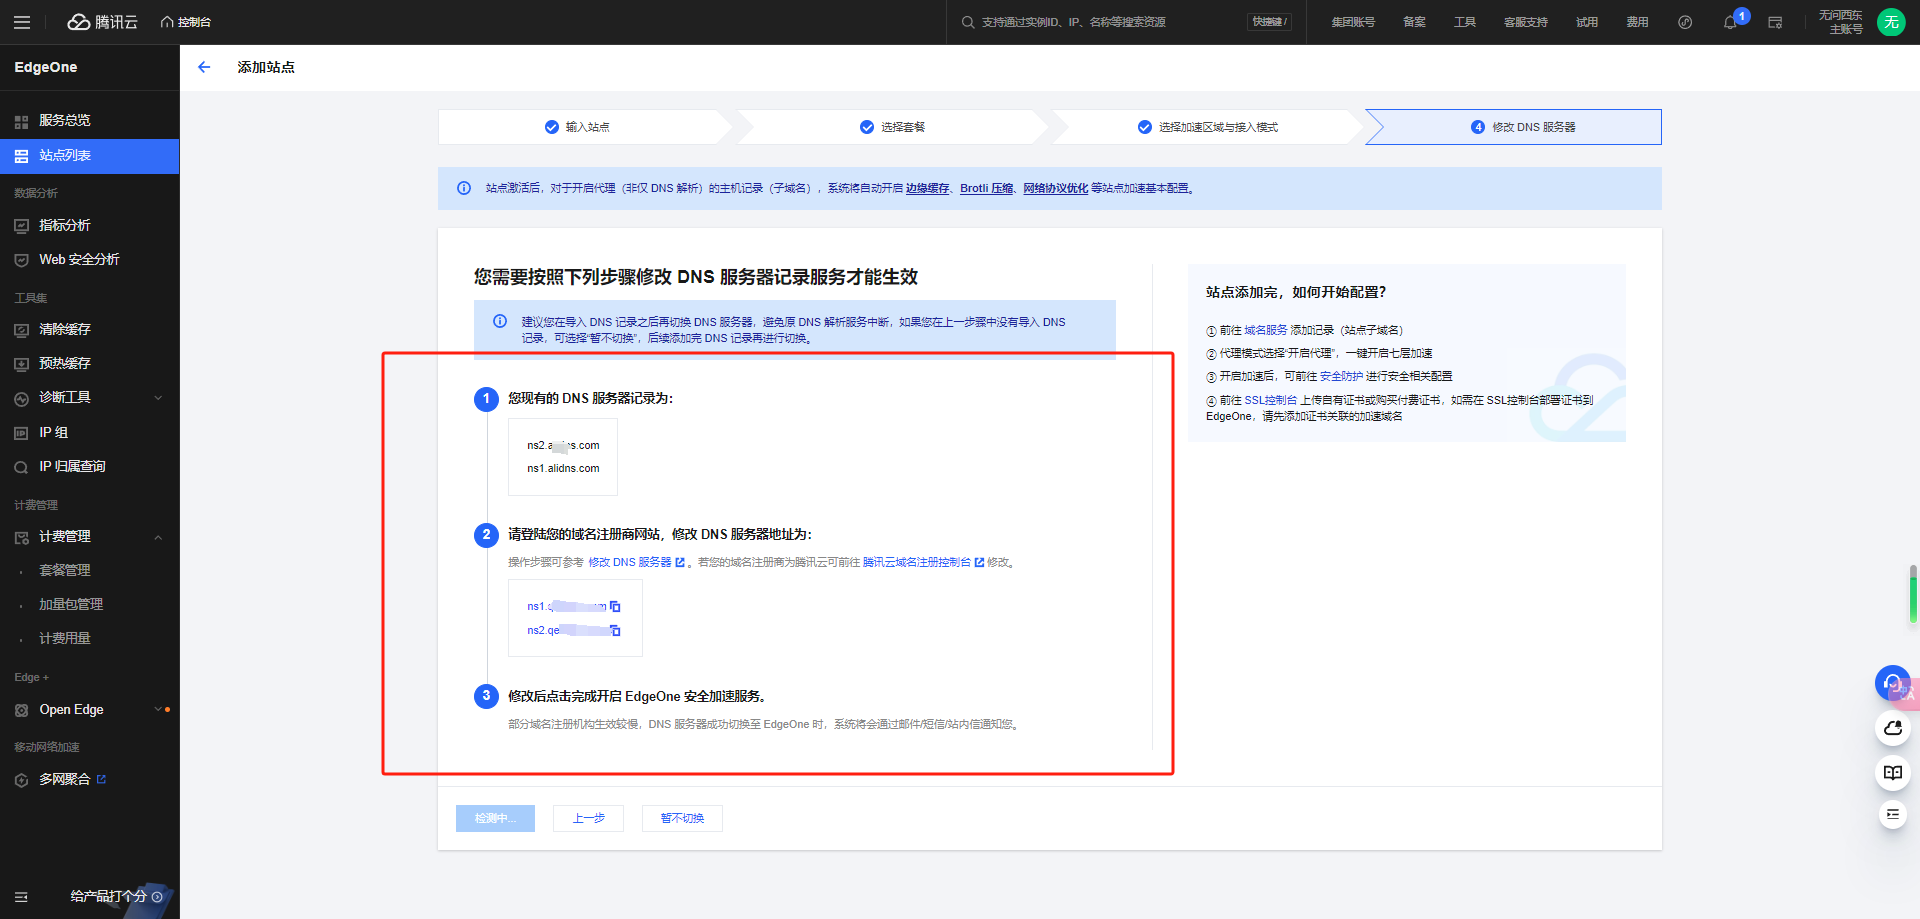The width and height of the screenshot is (1920, 919).
Task: Click the wallet icon in header
Action: coord(1775,22)
